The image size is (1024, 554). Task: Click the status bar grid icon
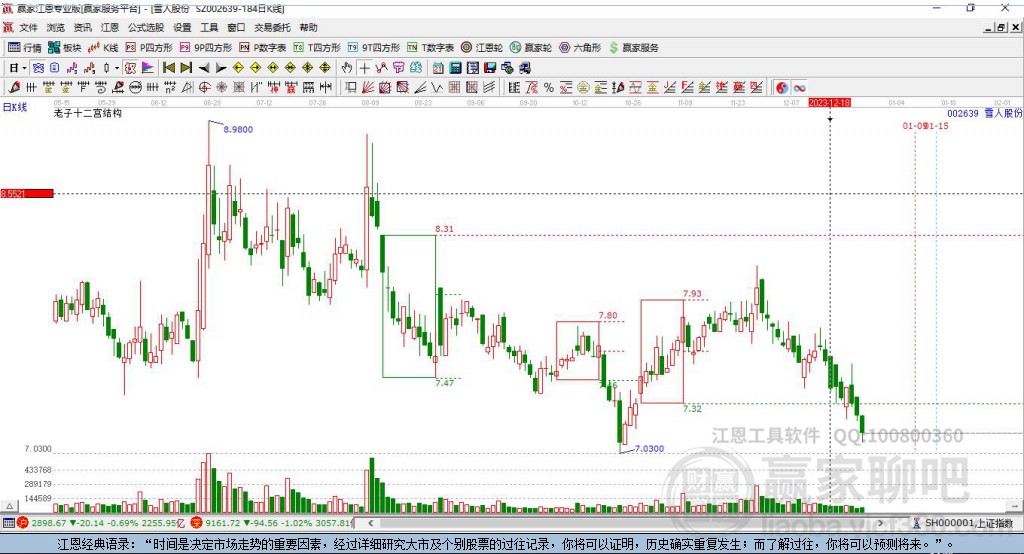click(8, 523)
